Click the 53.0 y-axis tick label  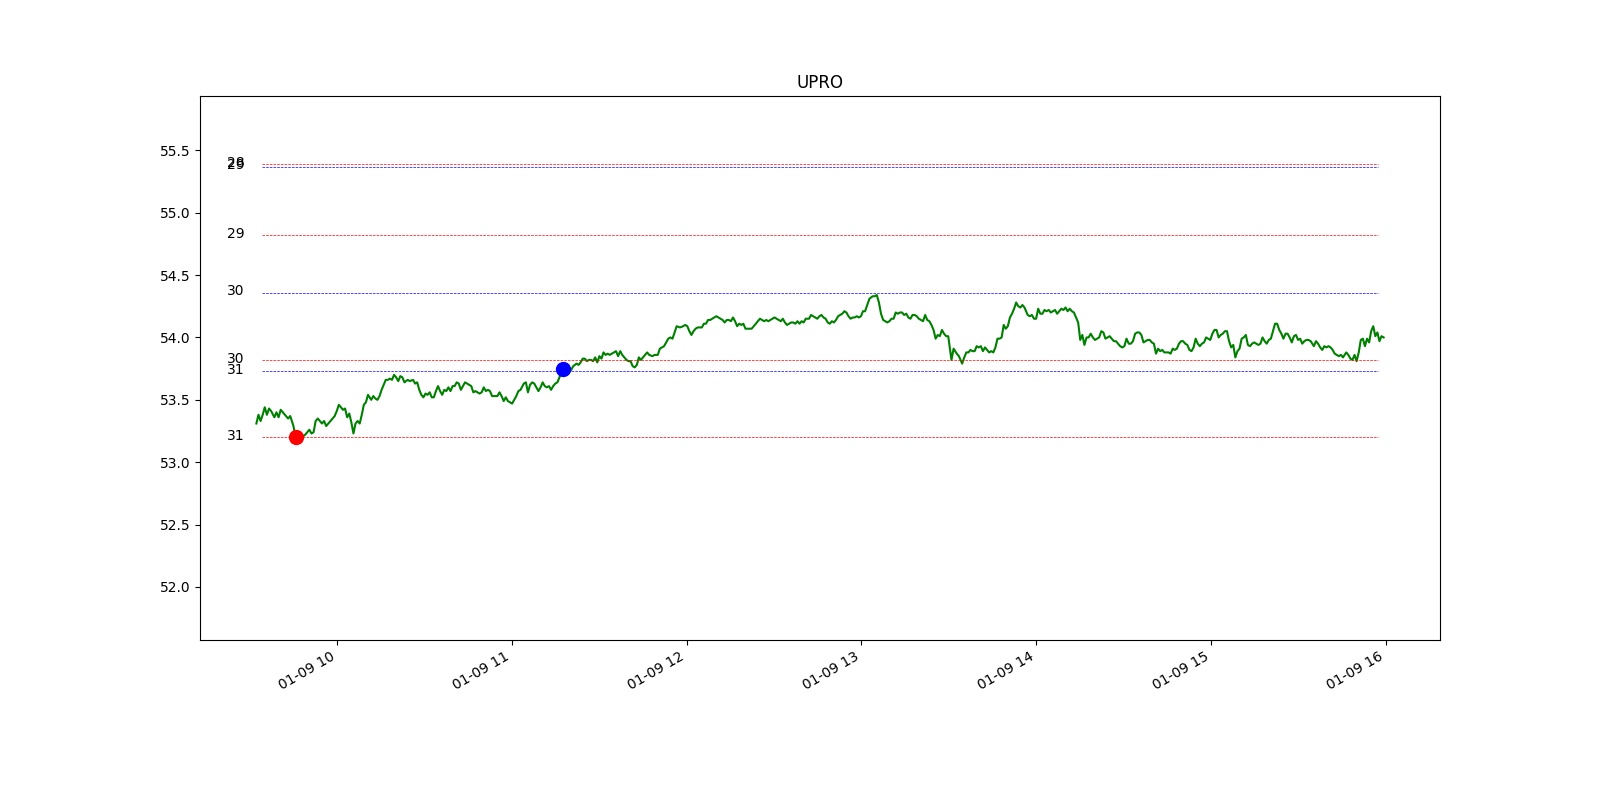174,463
